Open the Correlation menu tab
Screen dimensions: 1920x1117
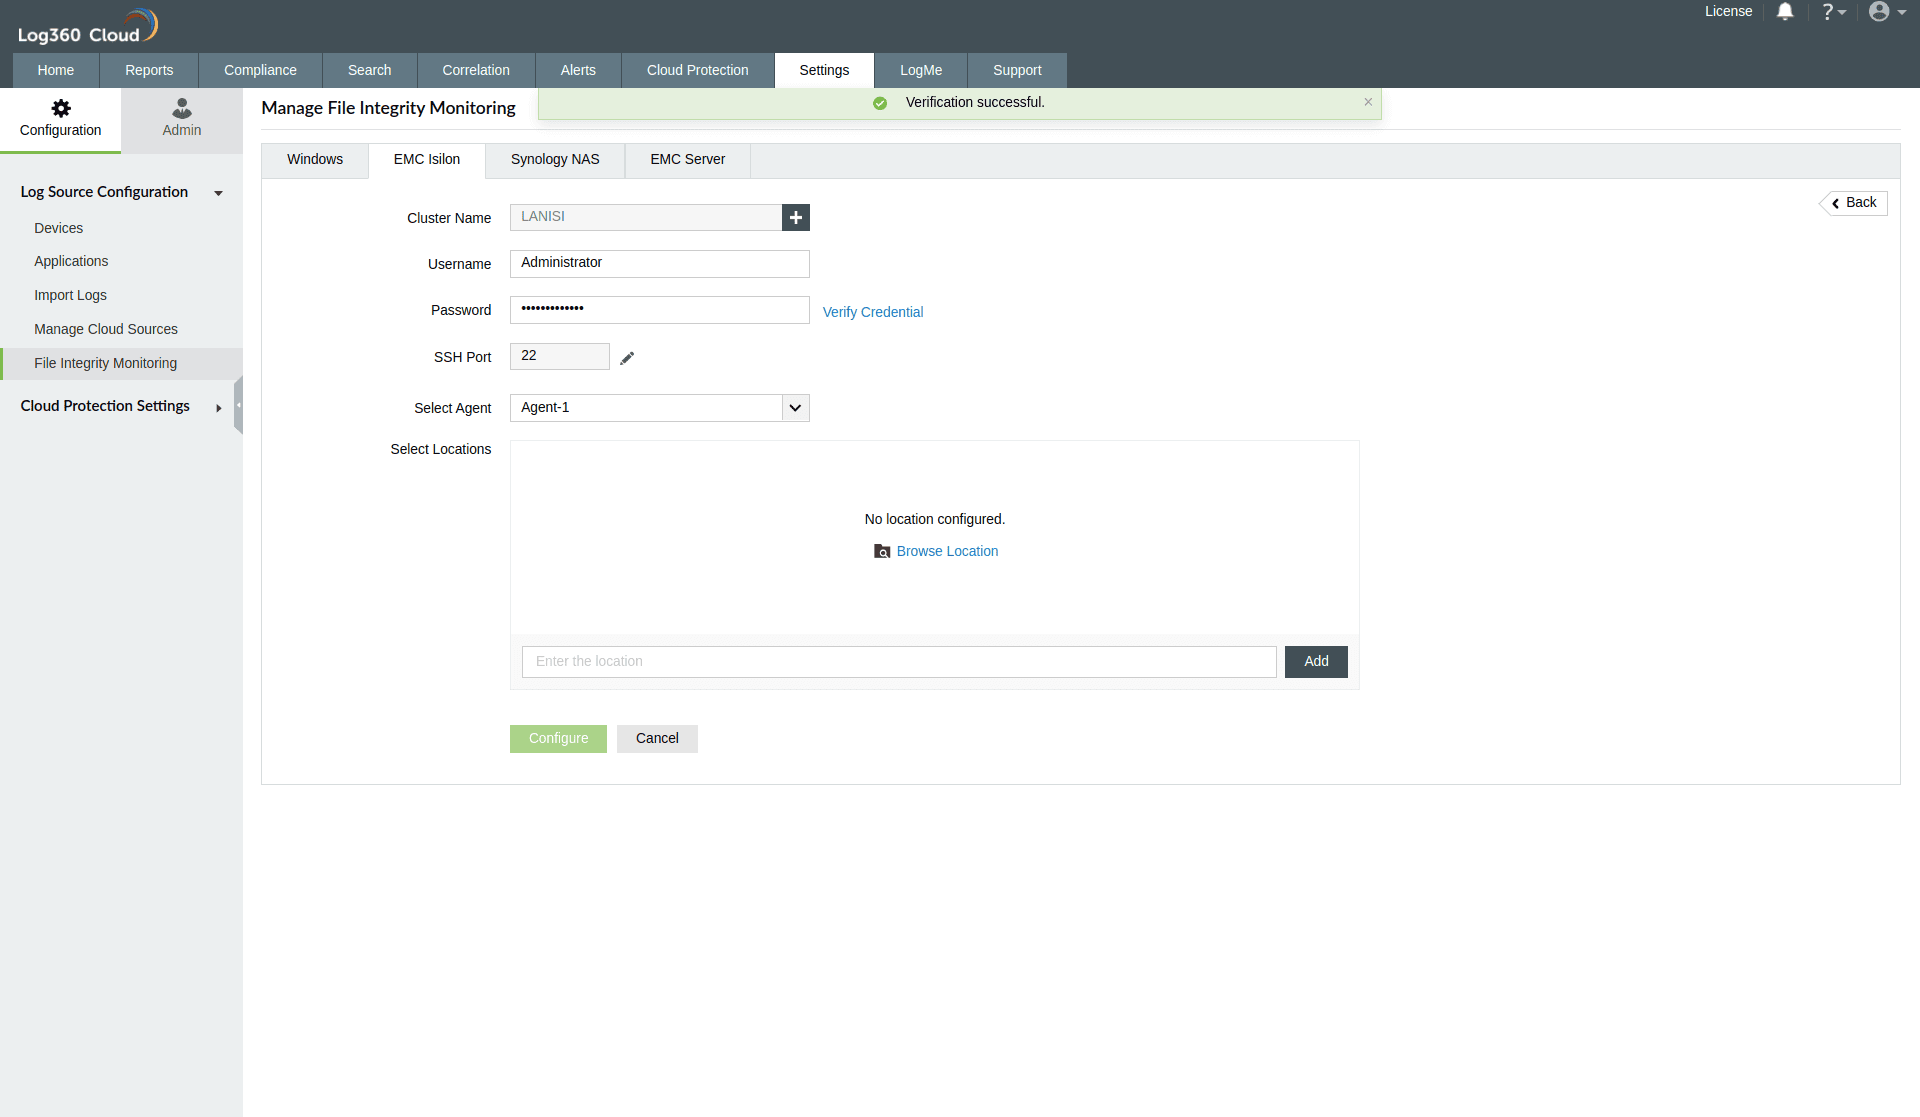(476, 70)
